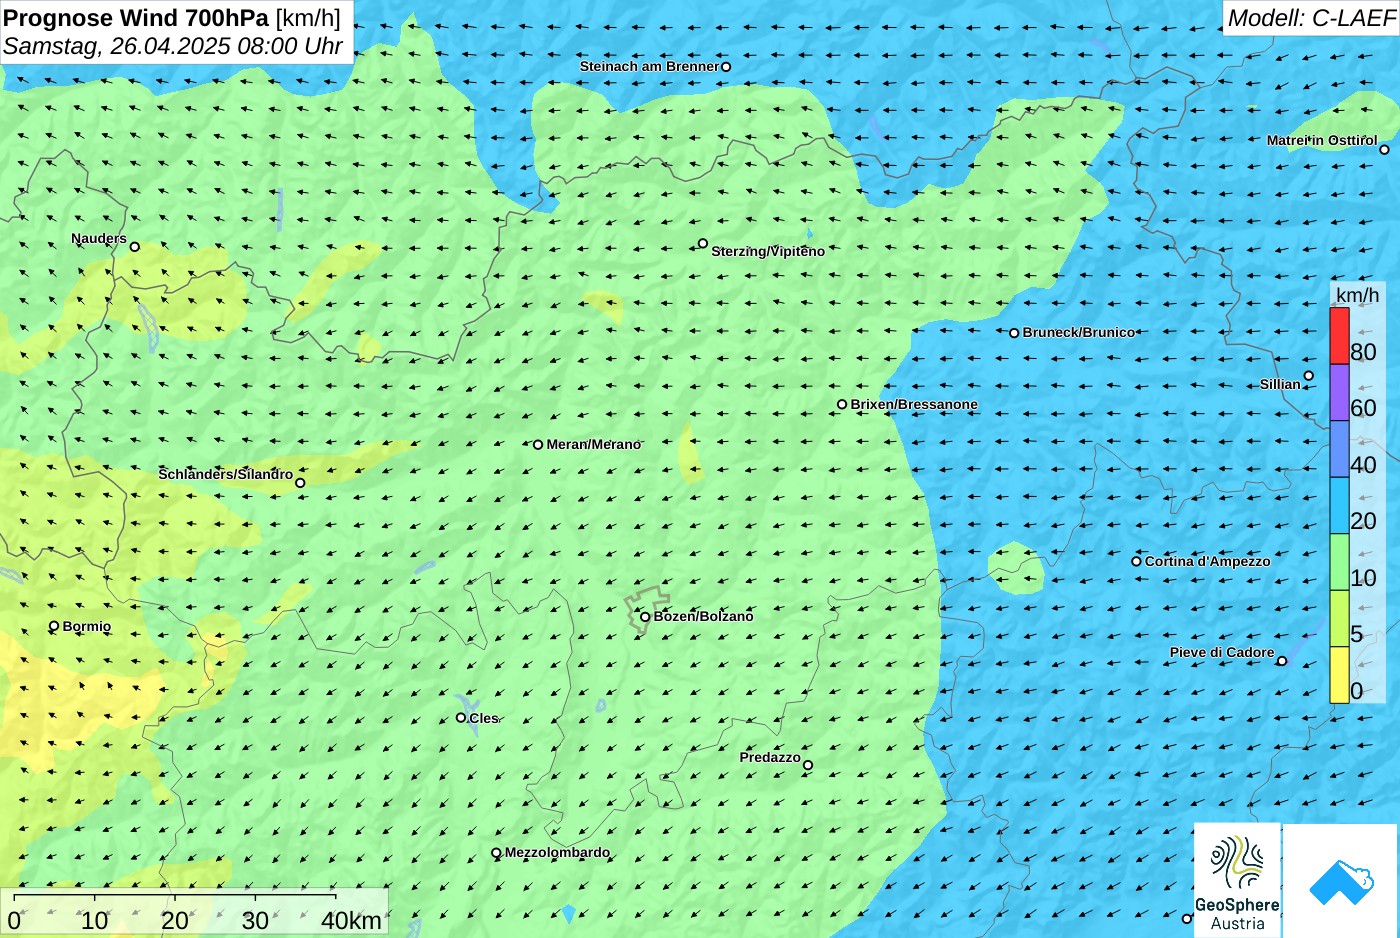
Task: Click the Bormio location dot
Action: pyautogui.click(x=54, y=627)
